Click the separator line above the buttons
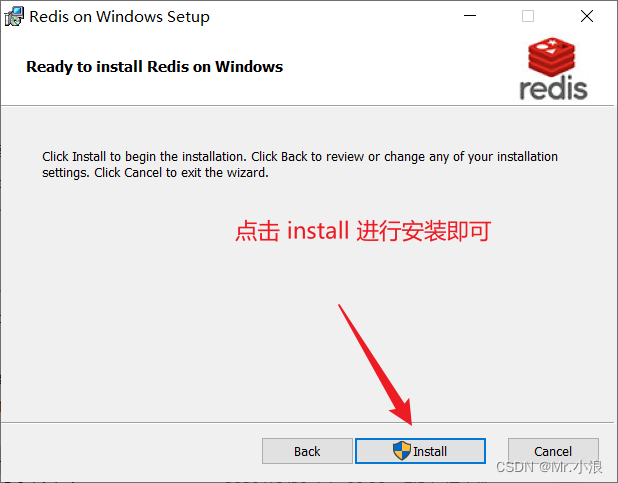The width and height of the screenshot is (618, 483). (x=307, y=423)
